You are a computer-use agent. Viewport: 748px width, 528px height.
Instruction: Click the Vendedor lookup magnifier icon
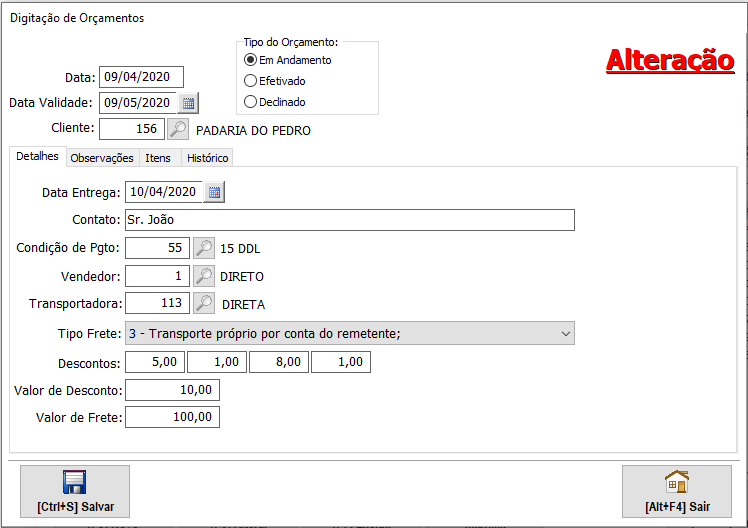pyautogui.click(x=203, y=276)
